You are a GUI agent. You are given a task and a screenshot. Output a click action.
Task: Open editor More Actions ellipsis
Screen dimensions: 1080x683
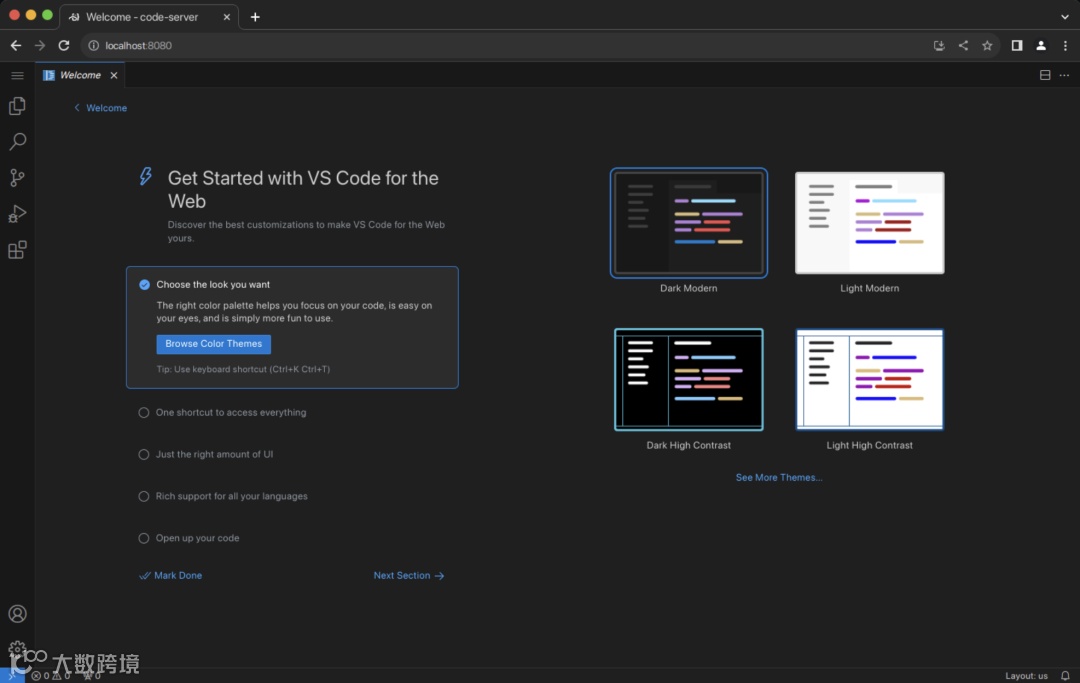pos(1064,75)
